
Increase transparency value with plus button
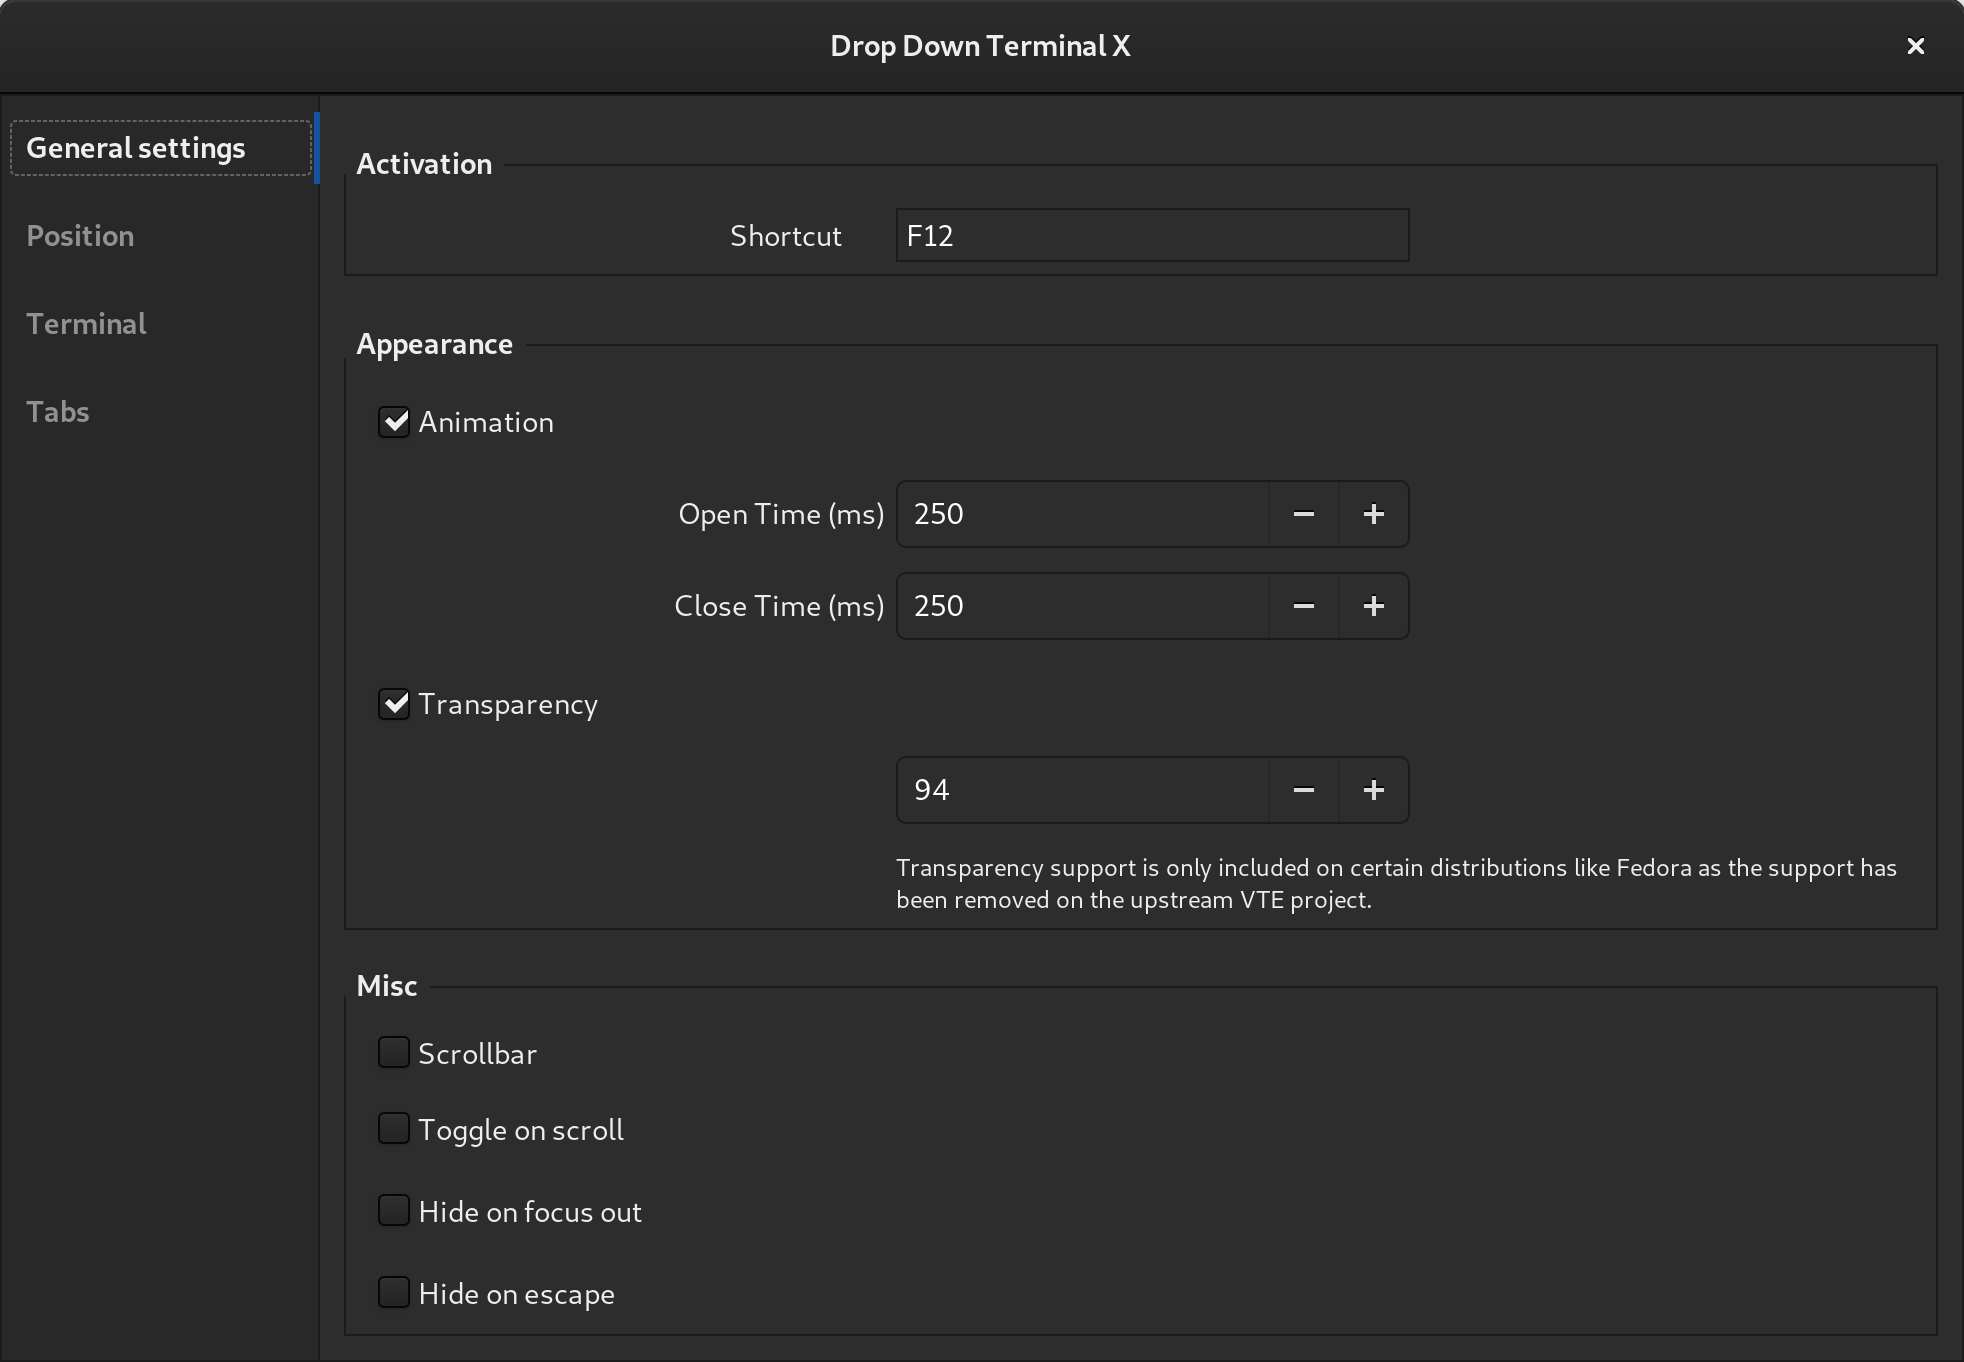(x=1373, y=790)
